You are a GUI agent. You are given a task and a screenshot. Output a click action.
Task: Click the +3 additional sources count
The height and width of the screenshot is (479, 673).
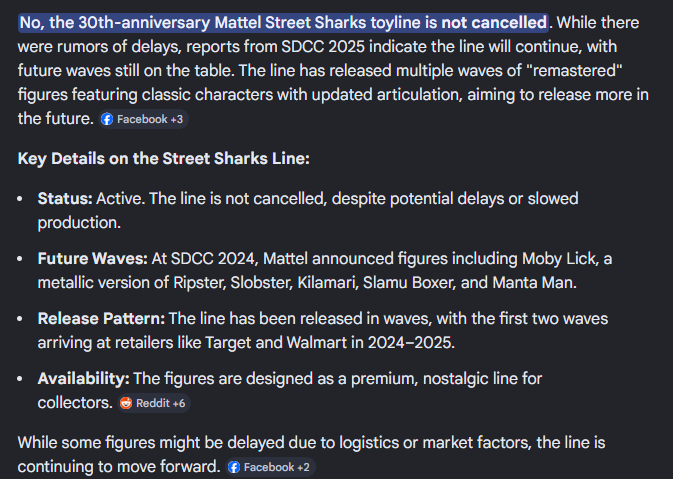tap(177, 119)
